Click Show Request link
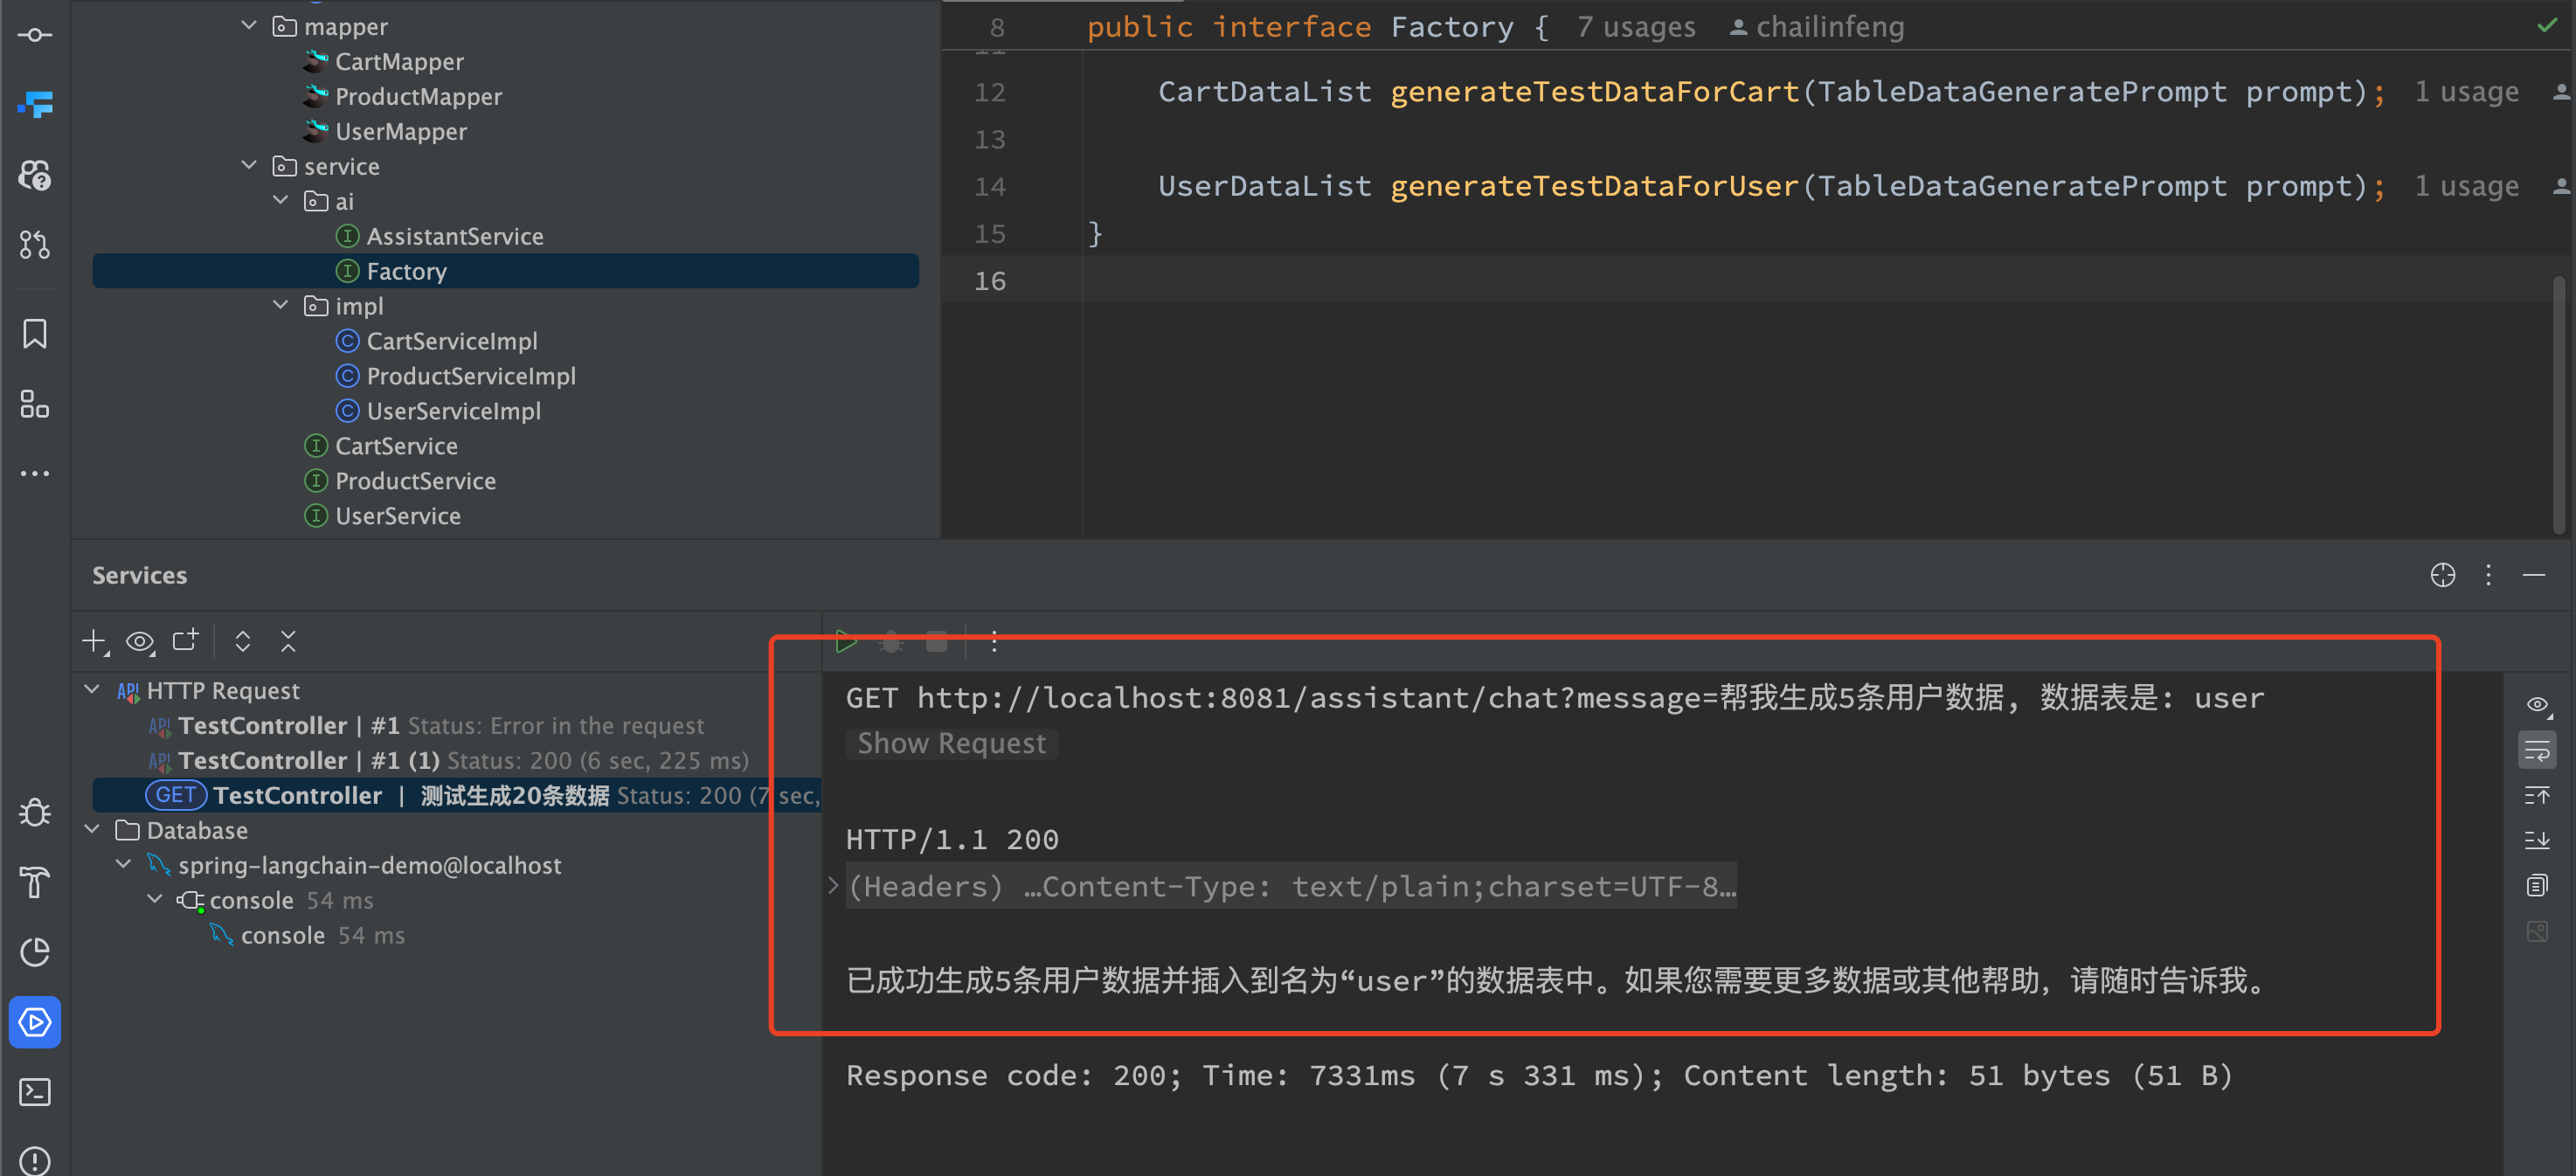2576x1176 pixels. click(951, 743)
